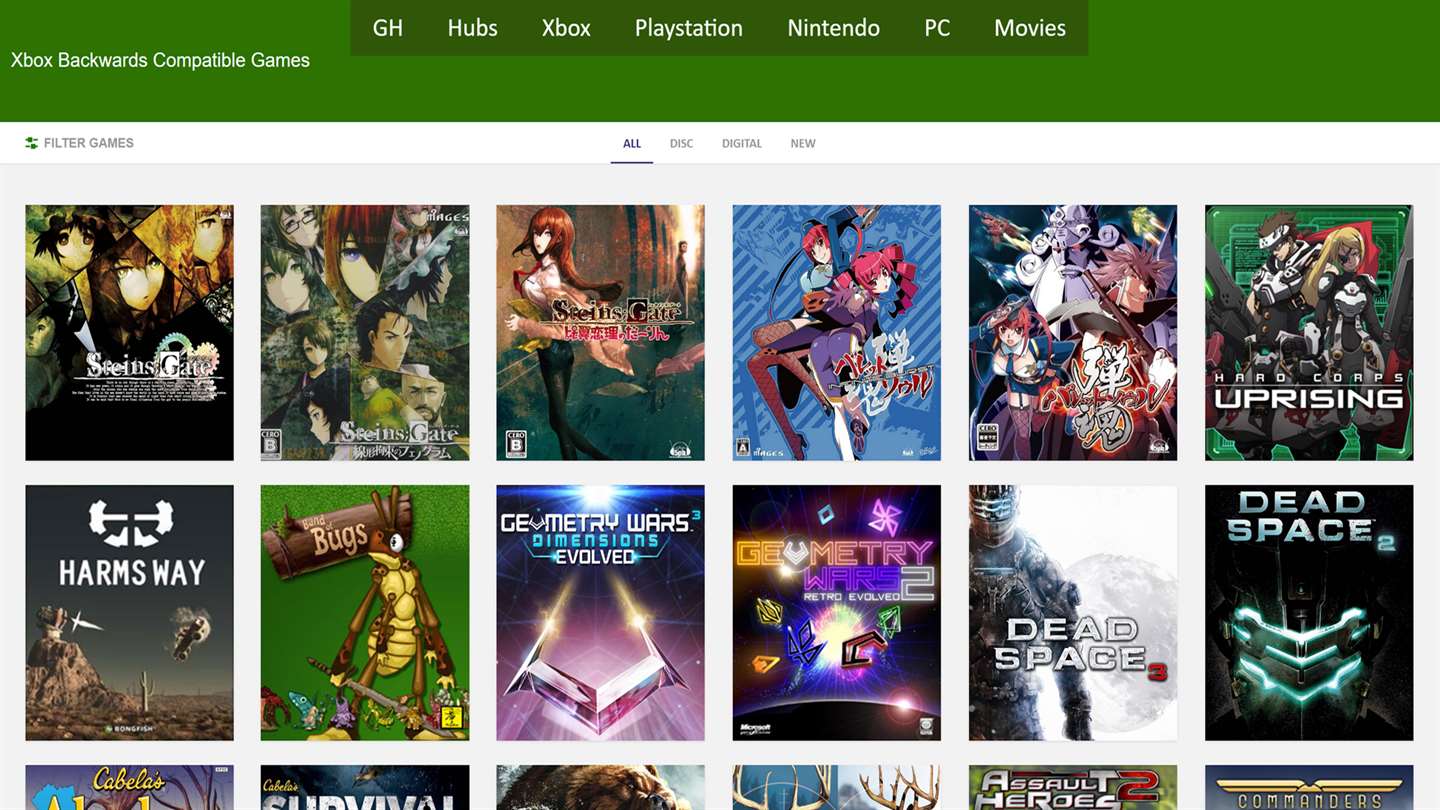Open the Assault Heroes 2 cover
1440x810 pixels.
click(x=1072, y=788)
